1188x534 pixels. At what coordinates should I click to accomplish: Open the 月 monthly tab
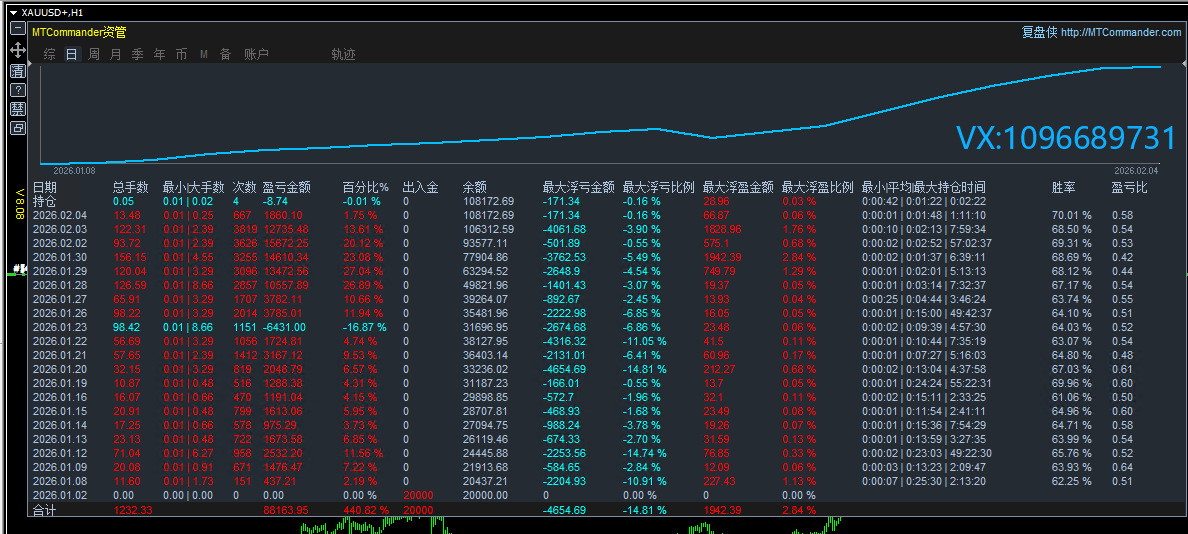point(115,55)
